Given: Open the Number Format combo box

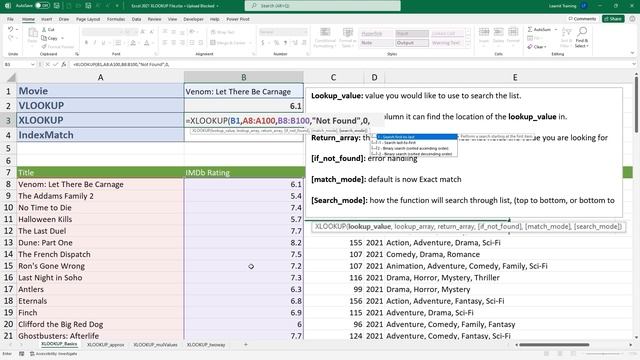Looking at the screenshot, I should pyautogui.click(x=282, y=32).
